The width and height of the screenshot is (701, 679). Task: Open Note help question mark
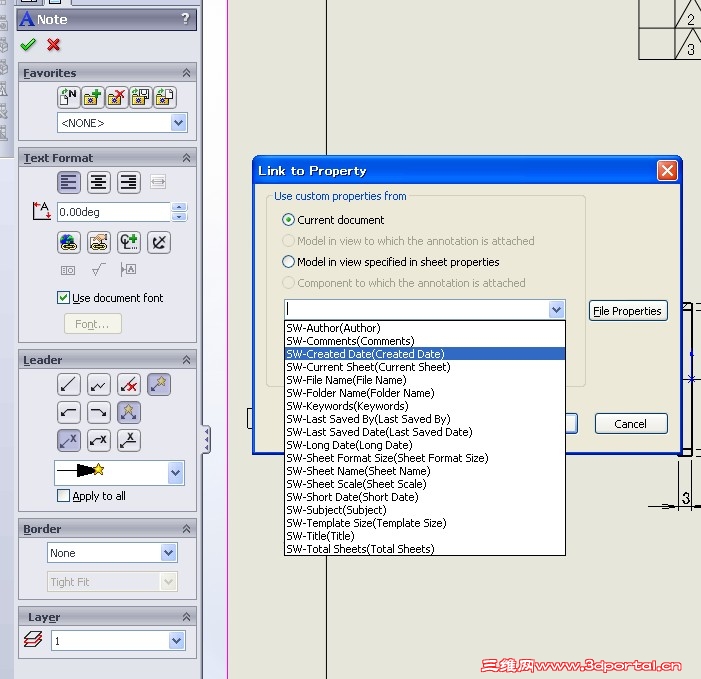(x=186, y=19)
